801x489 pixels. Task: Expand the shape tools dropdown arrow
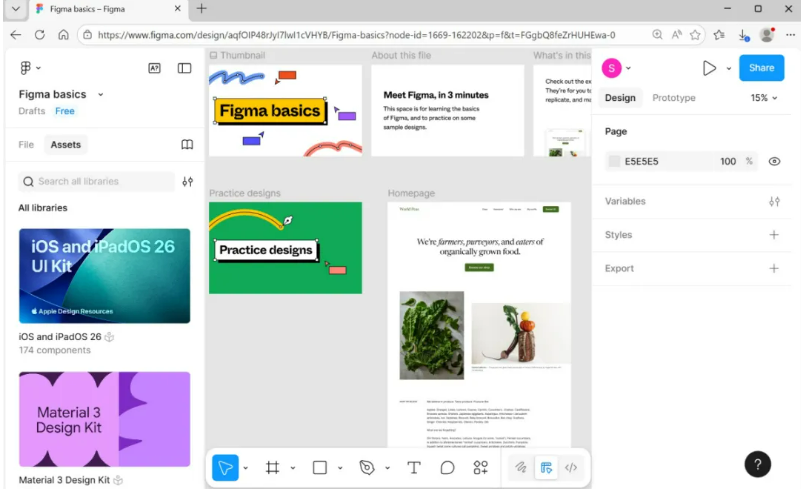(340, 468)
